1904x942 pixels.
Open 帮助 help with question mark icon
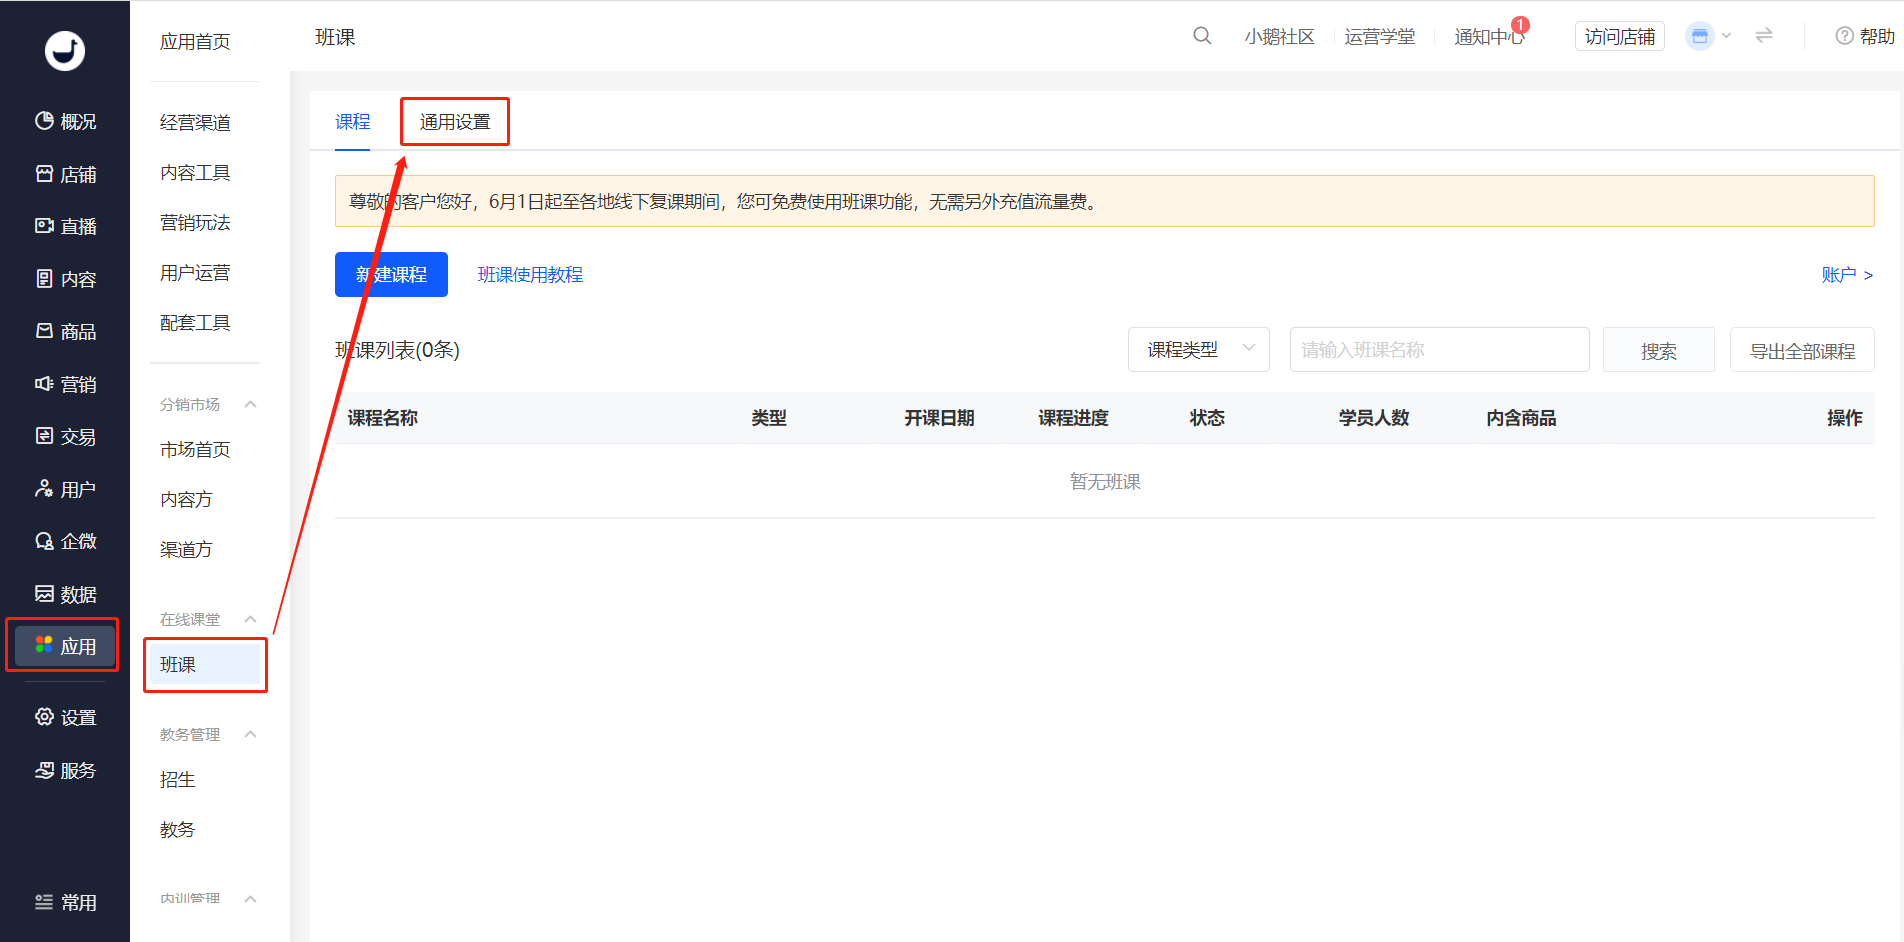click(x=1865, y=36)
